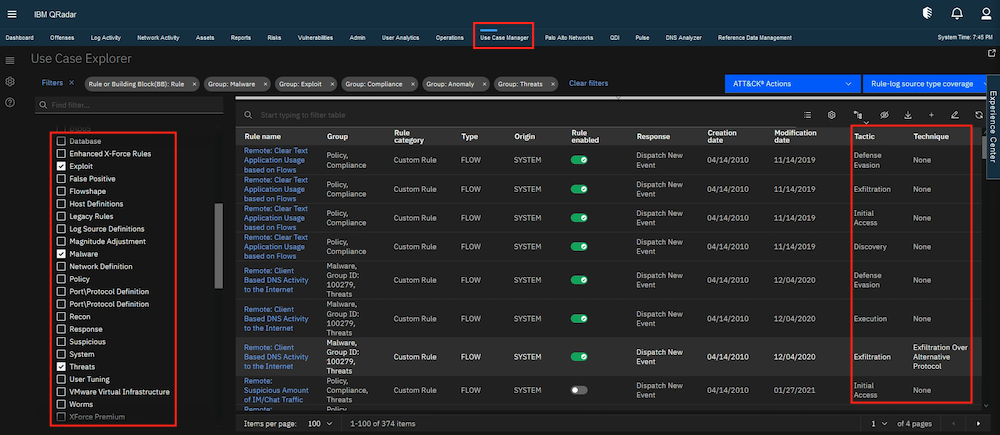The height and width of the screenshot is (435, 1000).
Task: Open the Experience Center side panel
Action: point(993,126)
